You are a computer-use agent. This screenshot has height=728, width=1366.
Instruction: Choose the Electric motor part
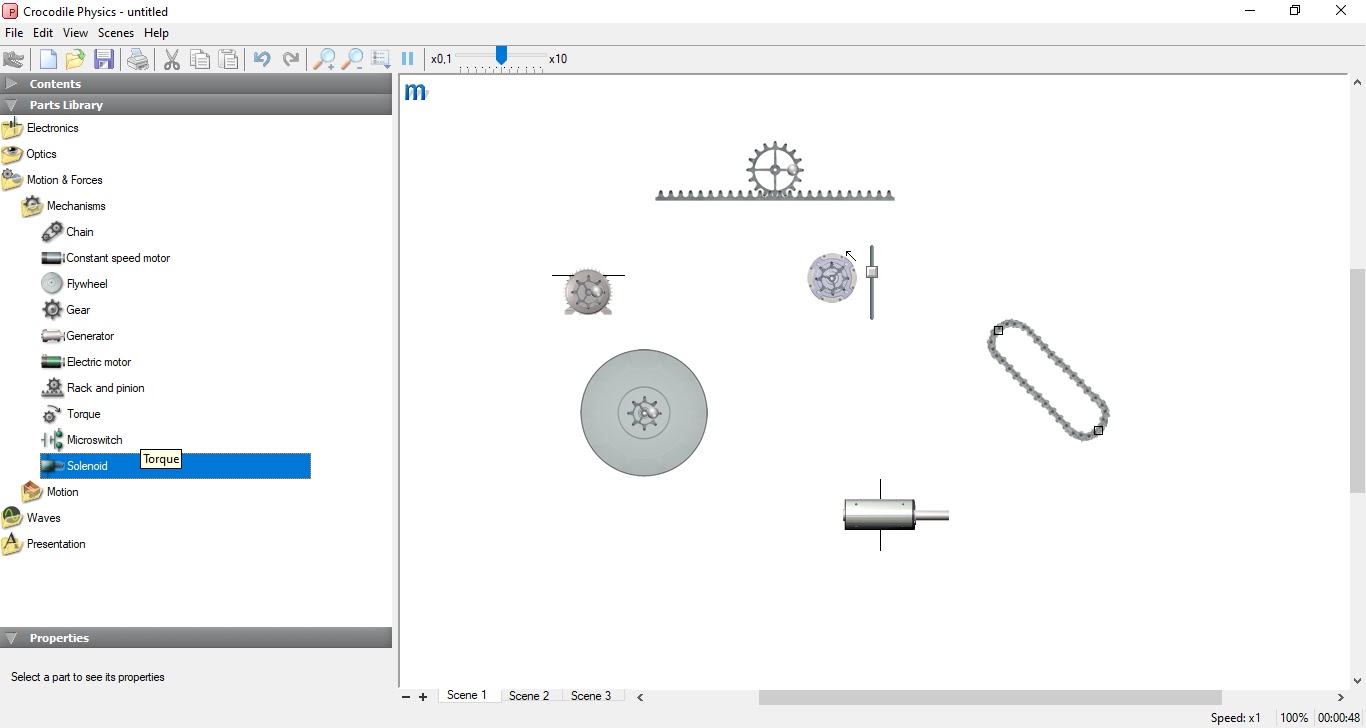point(87,362)
